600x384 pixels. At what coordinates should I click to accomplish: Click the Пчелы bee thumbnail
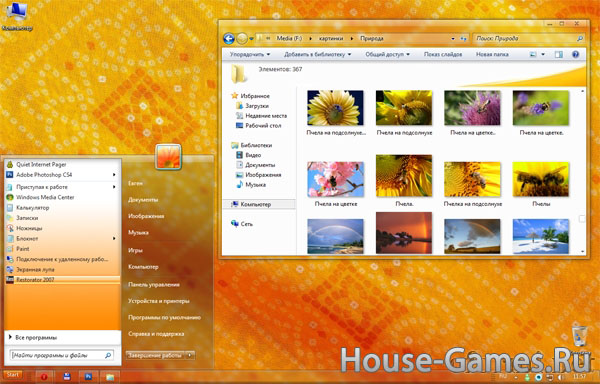541,179
